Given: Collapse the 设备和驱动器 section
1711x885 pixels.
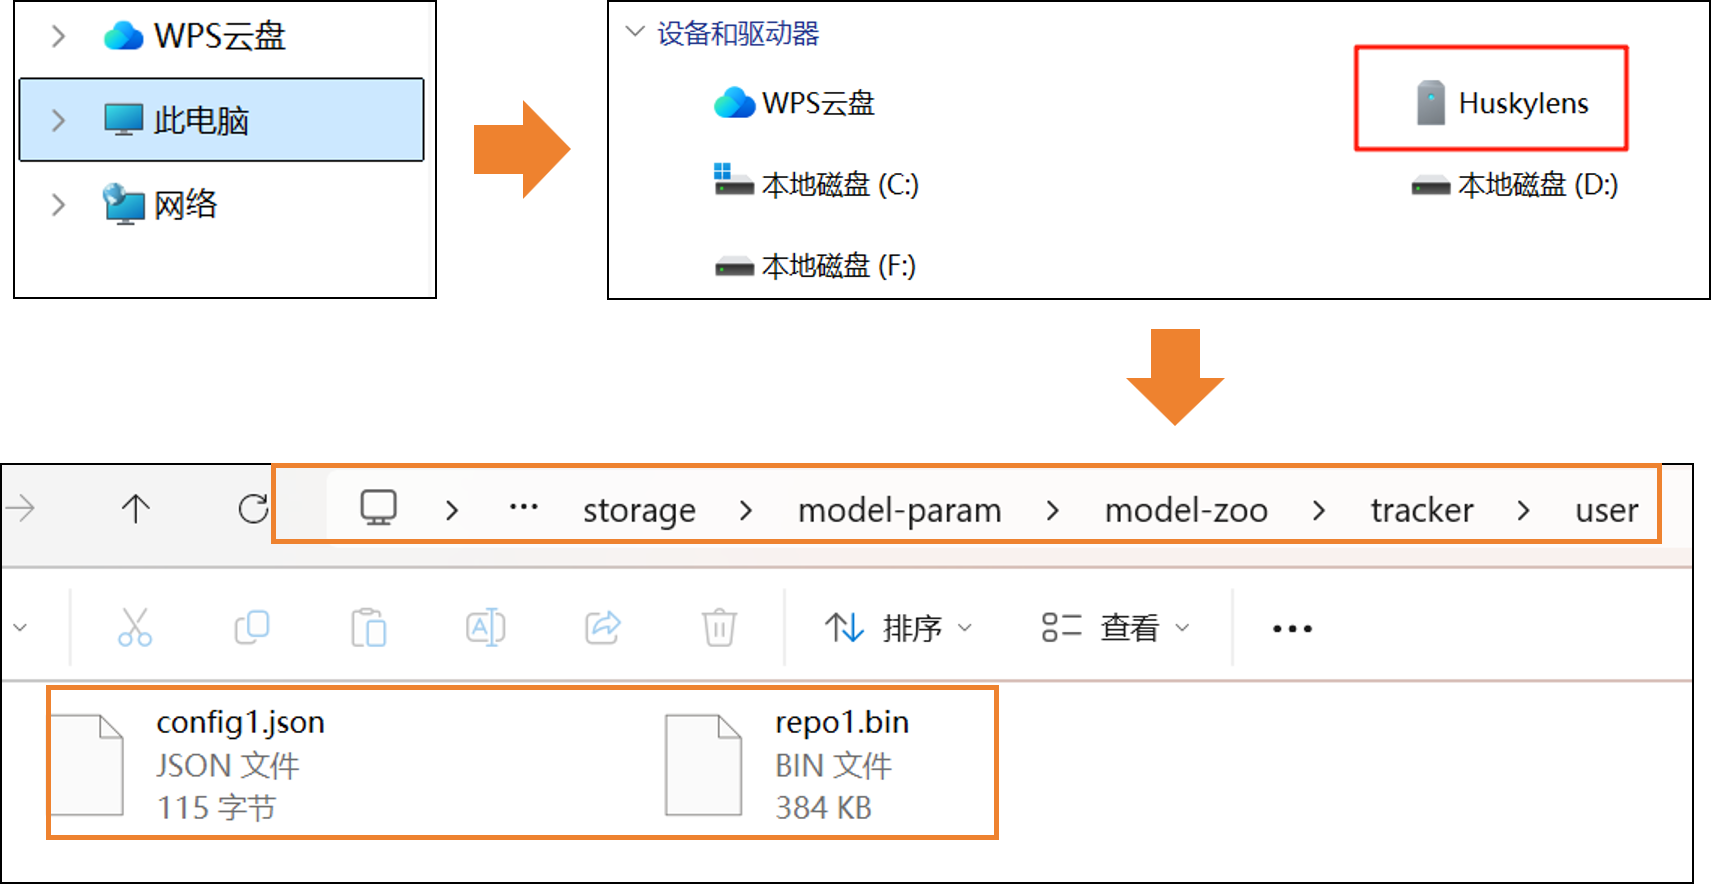Looking at the screenshot, I should click(x=634, y=32).
